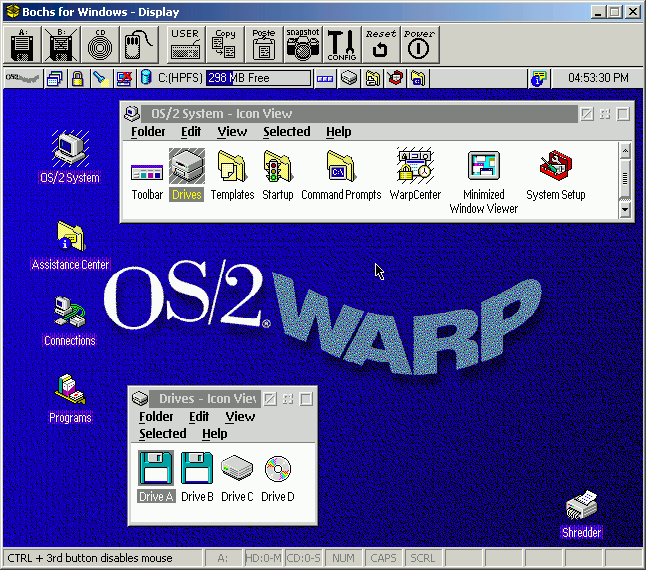
Task: Open the Bochs CONFIG button
Action: point(342,45)
